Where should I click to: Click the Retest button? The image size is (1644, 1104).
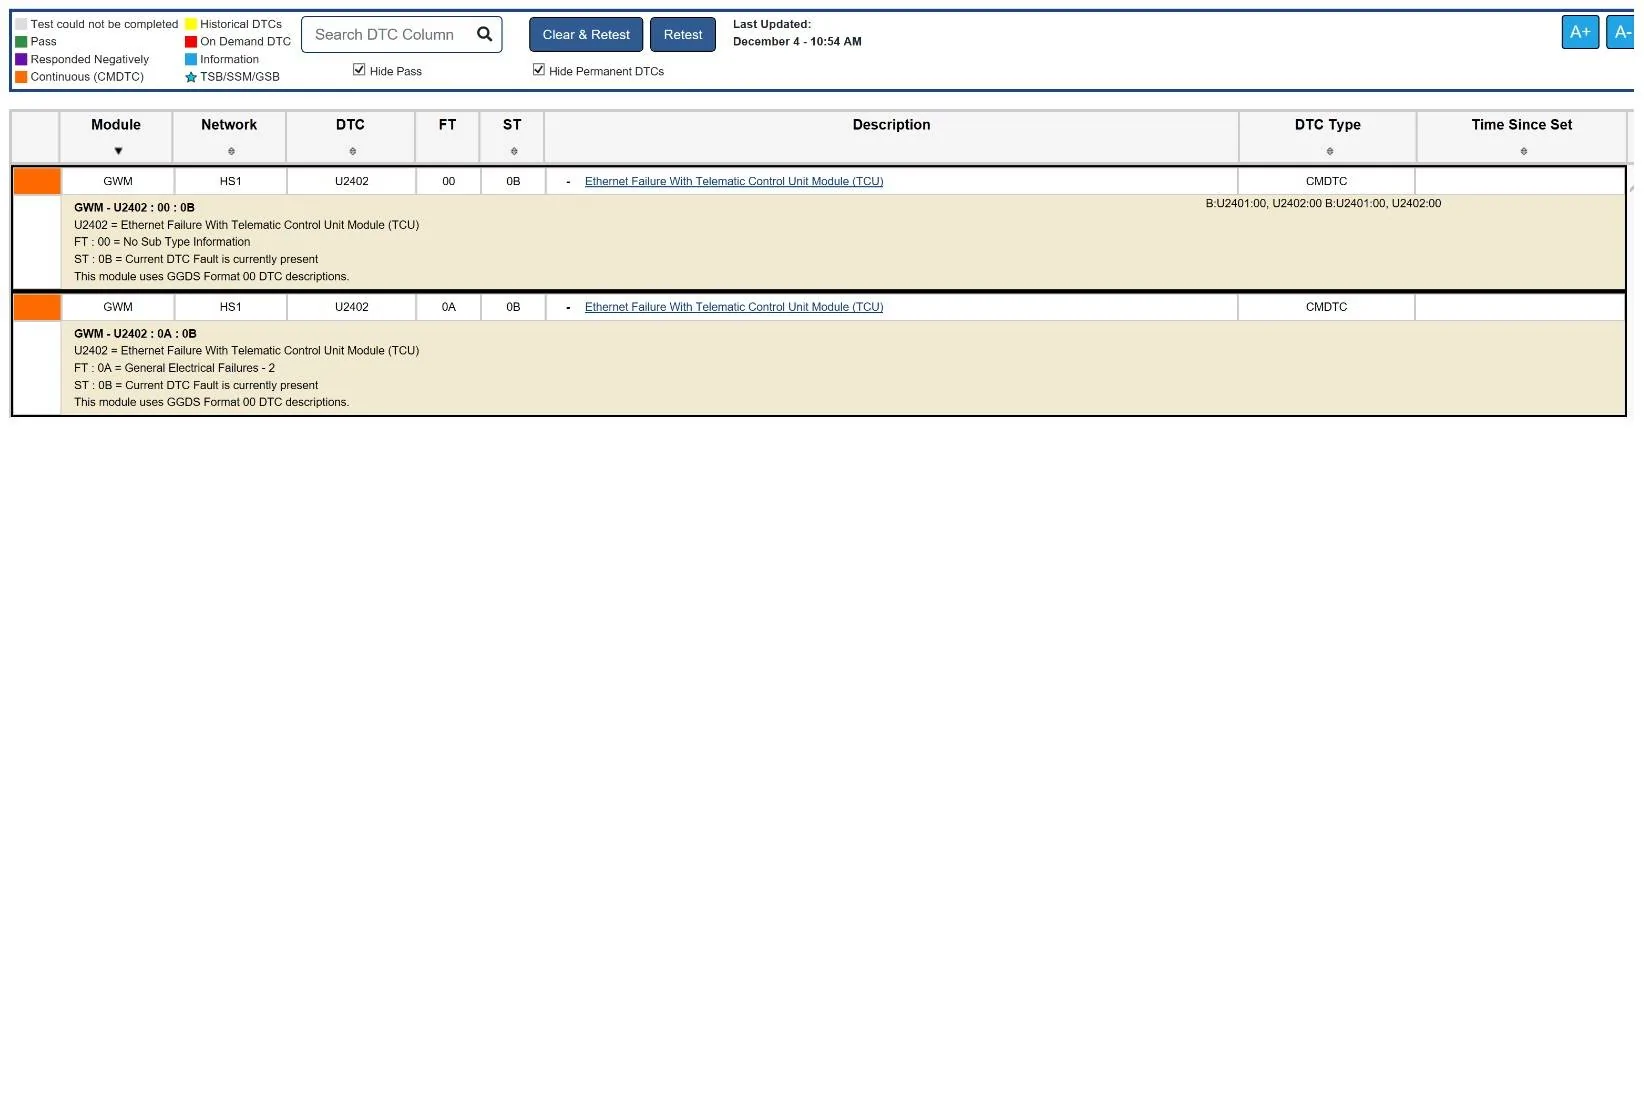click(683, 34)
